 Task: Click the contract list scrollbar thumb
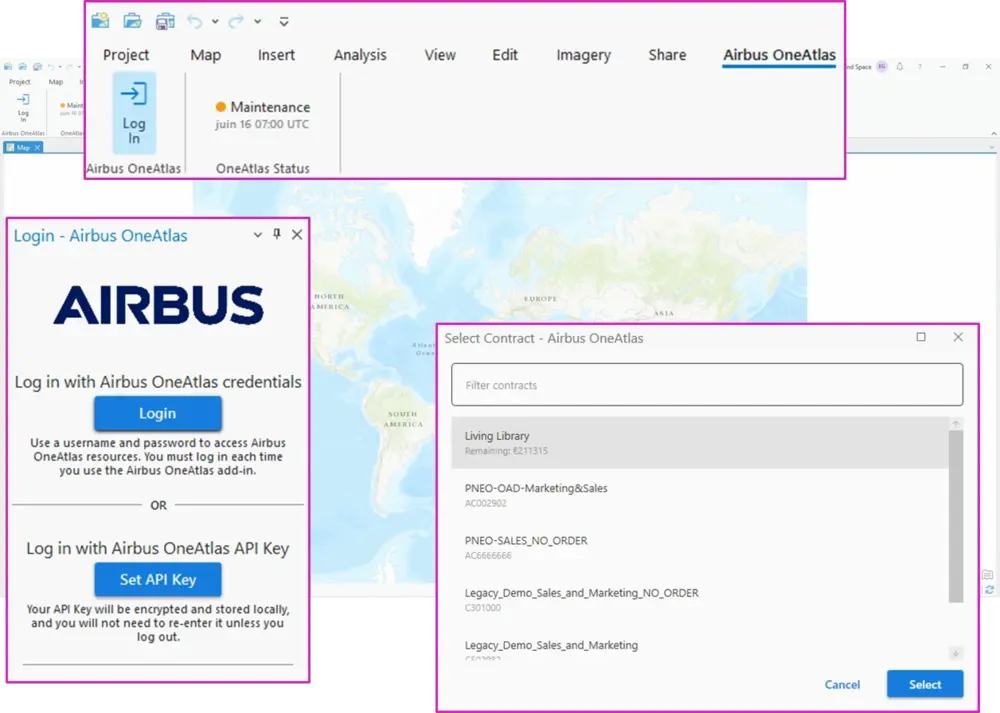point(955,517)
